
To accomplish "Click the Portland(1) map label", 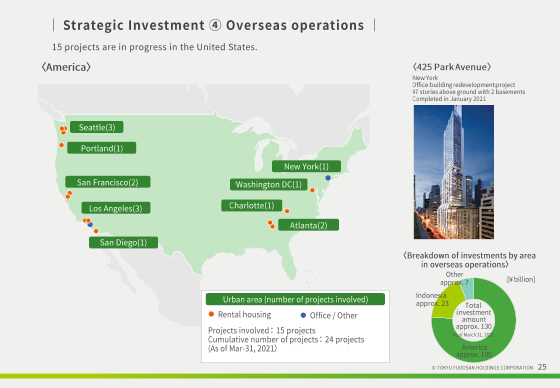I will tap(102, 148).
